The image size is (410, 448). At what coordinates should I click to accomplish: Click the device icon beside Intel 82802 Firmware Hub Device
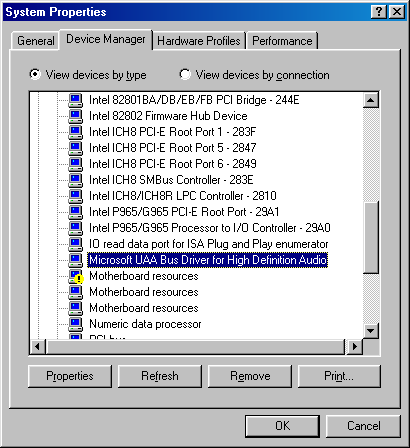(x=75, y=116)
